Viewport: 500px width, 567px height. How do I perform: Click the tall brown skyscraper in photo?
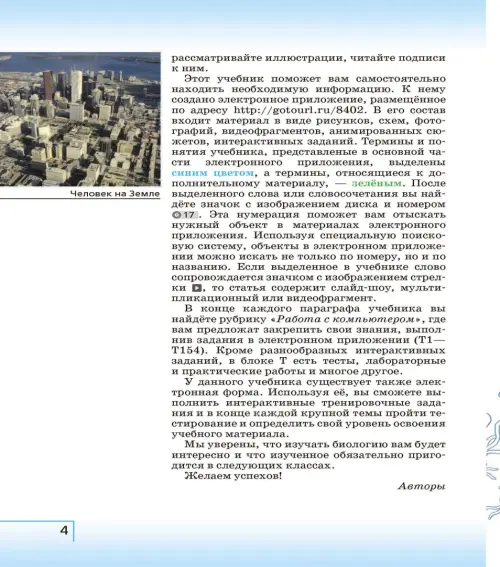48,85
